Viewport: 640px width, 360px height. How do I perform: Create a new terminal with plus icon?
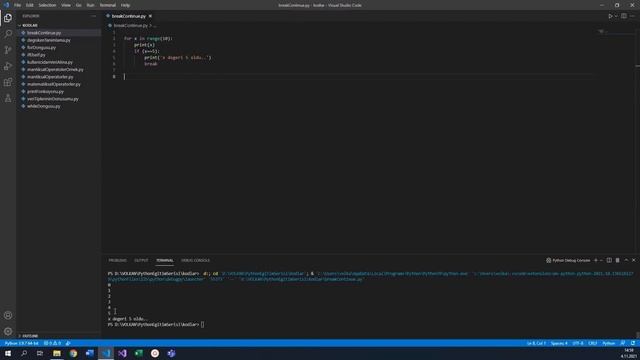pyautogui.click(x=596, y=260)
